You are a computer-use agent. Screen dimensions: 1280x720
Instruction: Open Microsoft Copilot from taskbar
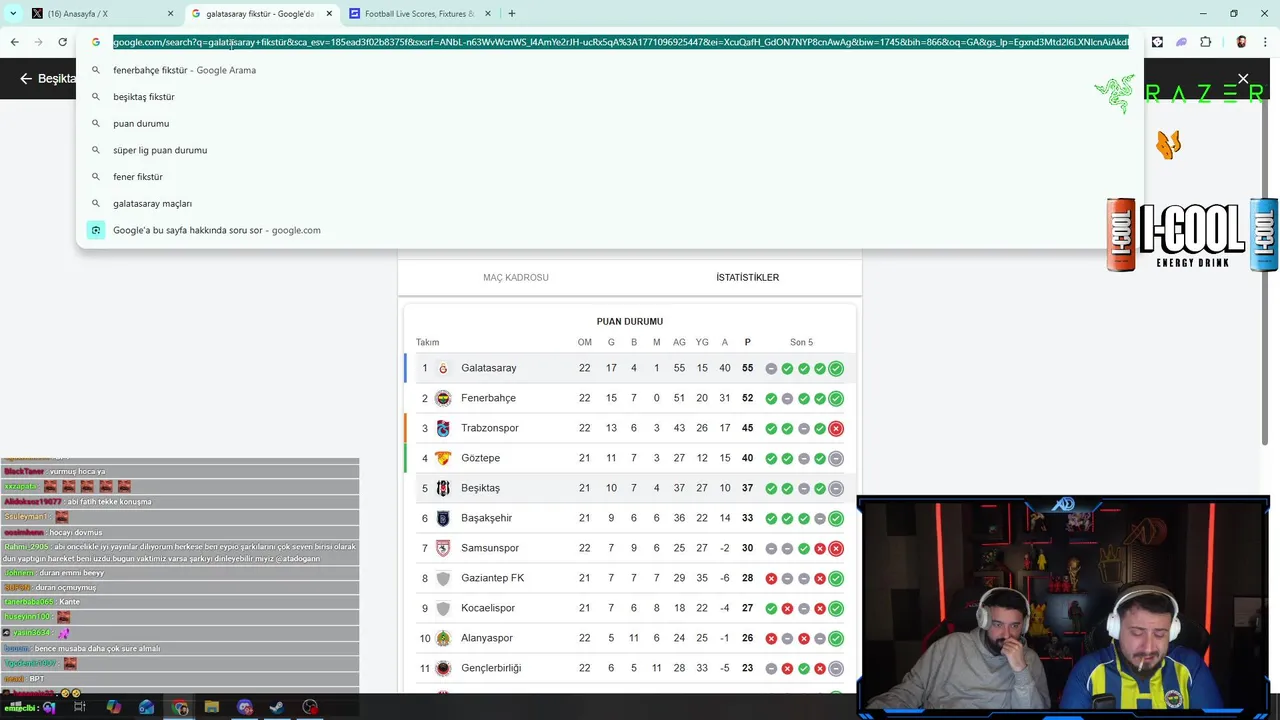click(113, 707)
